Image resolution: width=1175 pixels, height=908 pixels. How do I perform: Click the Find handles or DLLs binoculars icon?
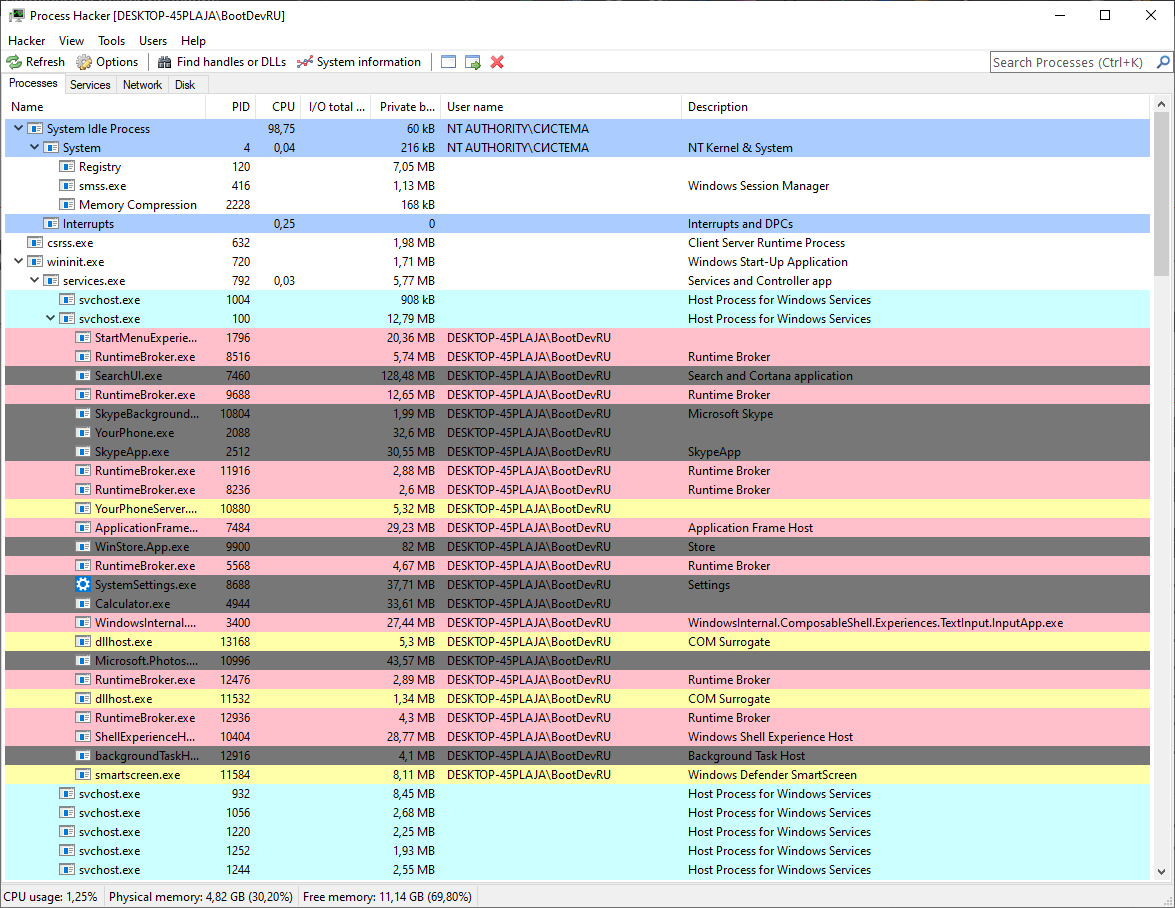coord(165,62)
